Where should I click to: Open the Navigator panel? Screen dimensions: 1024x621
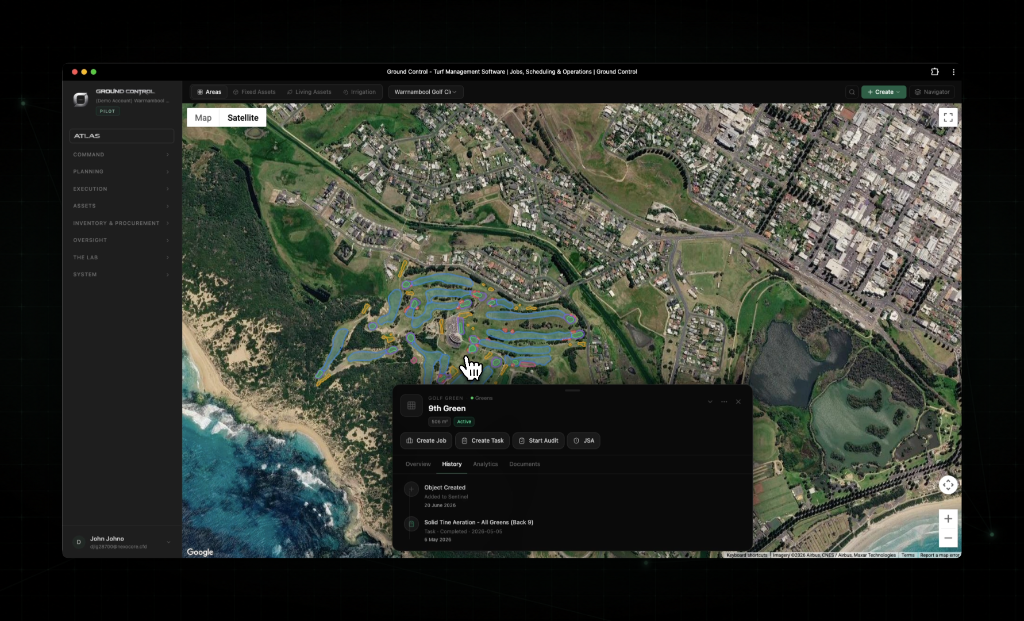(x=932, y=92)
